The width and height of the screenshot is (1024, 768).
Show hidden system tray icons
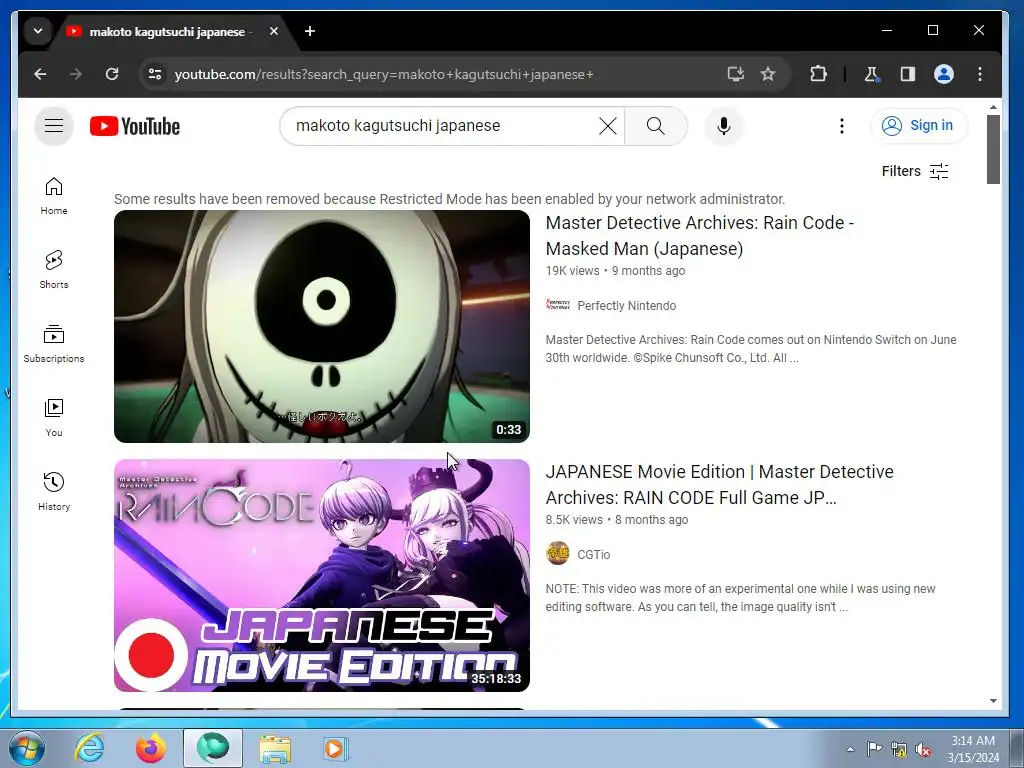tap(850, 749)
